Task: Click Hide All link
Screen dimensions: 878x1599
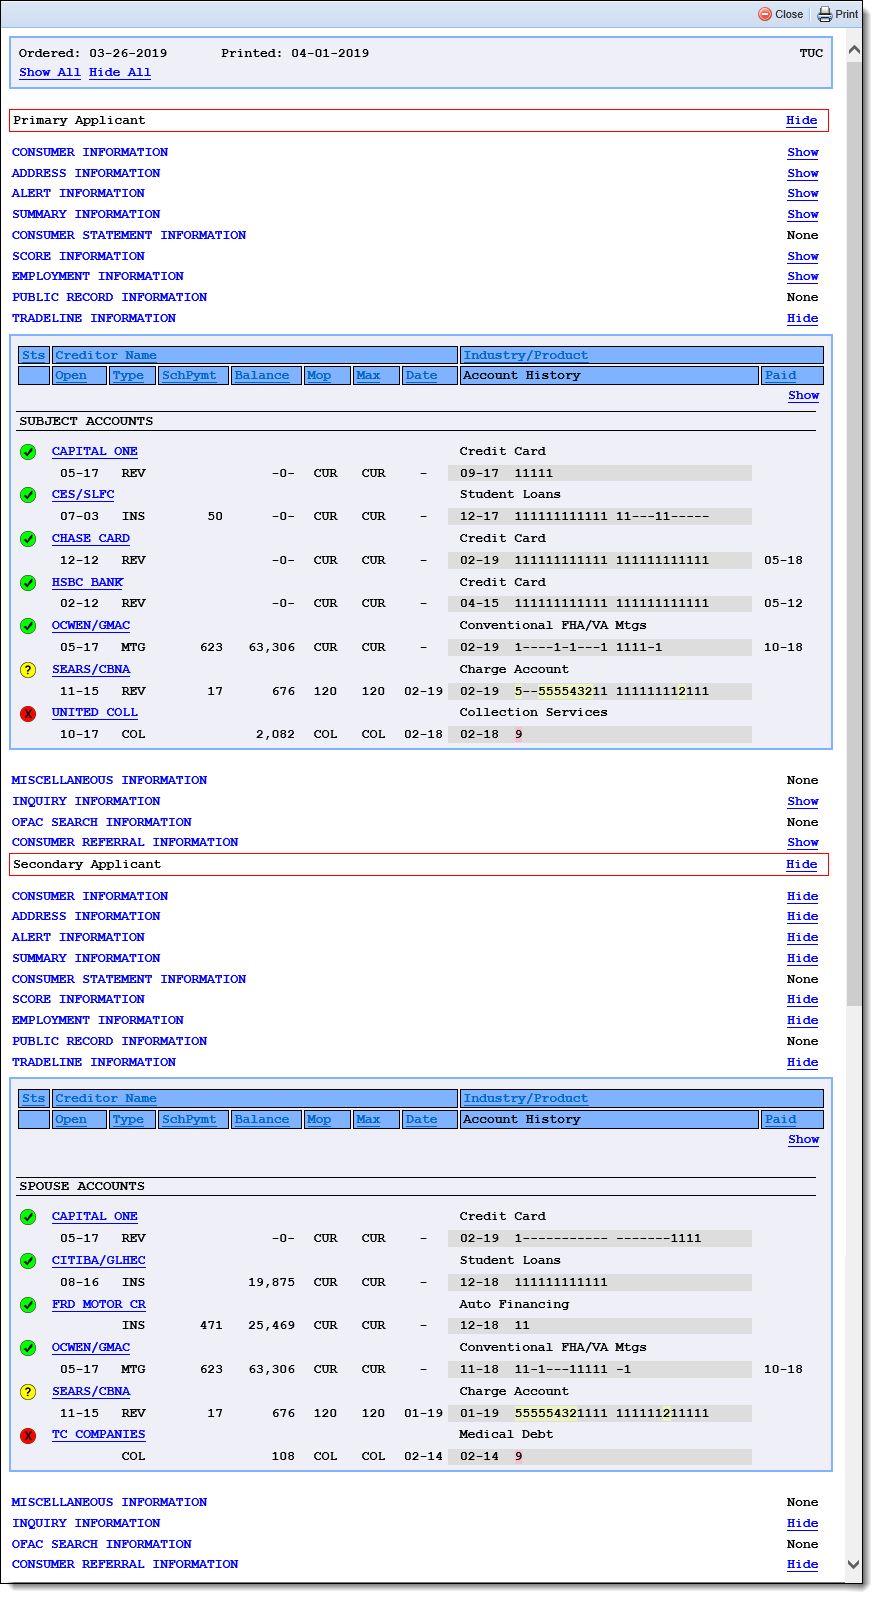Action: (x=120, y=72)
